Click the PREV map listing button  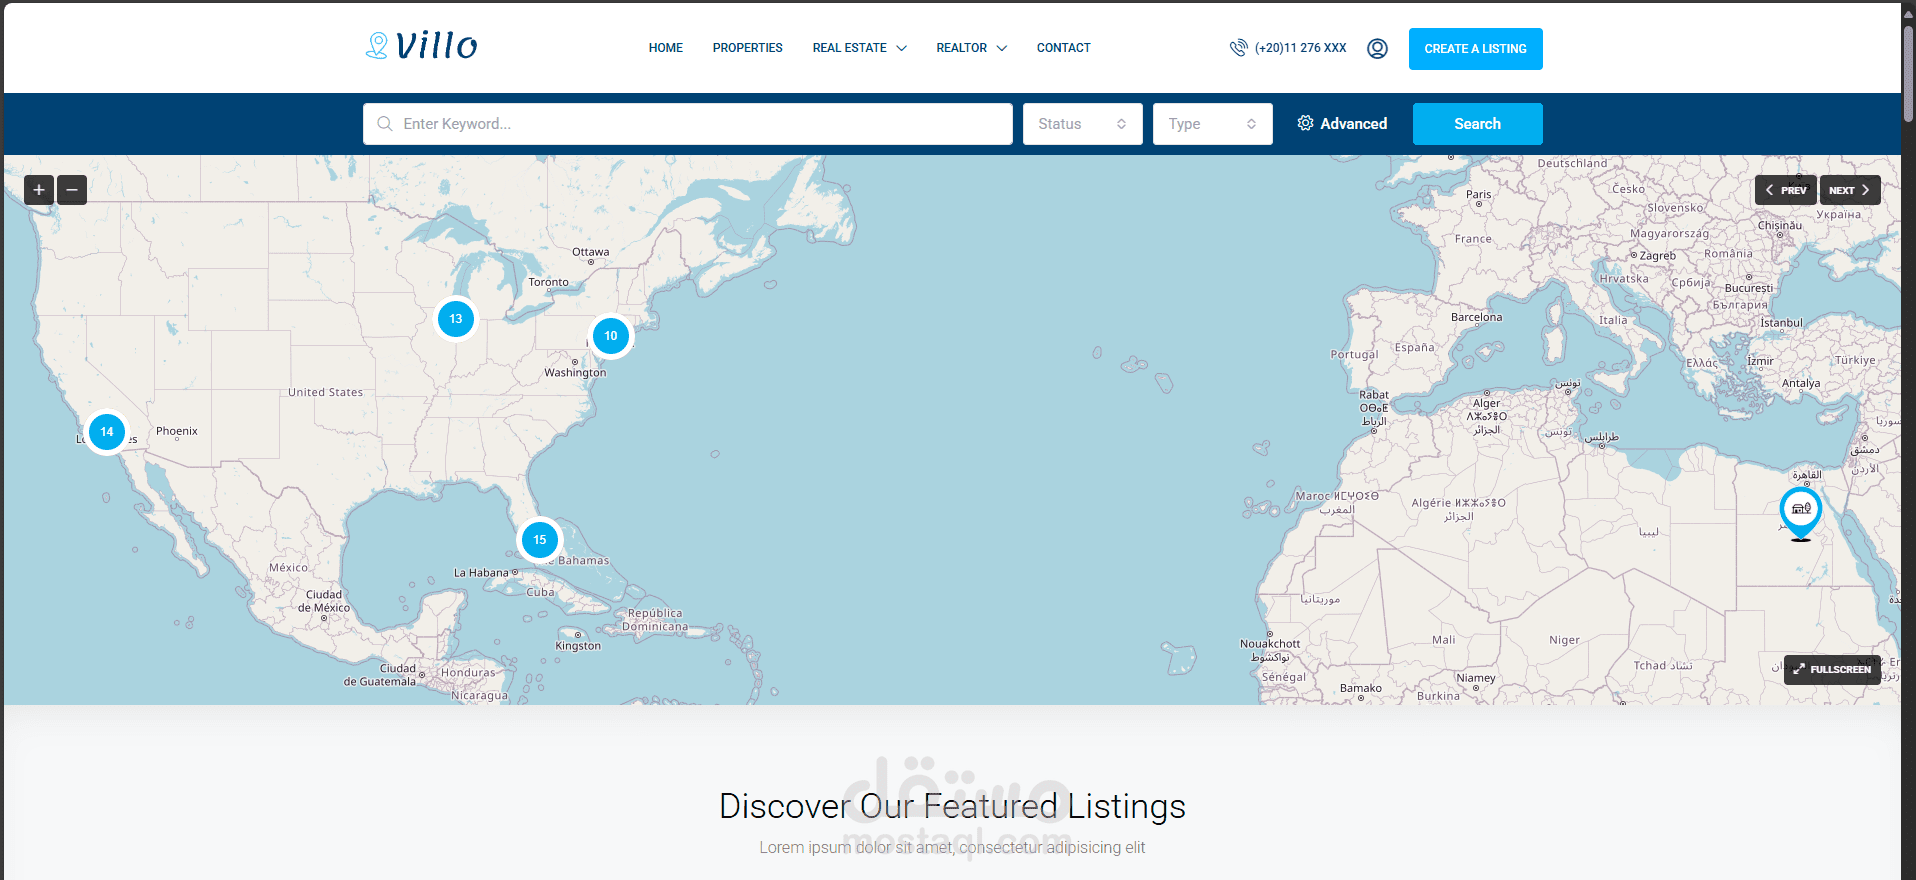pyautogui.click(x=1785, y=190)
